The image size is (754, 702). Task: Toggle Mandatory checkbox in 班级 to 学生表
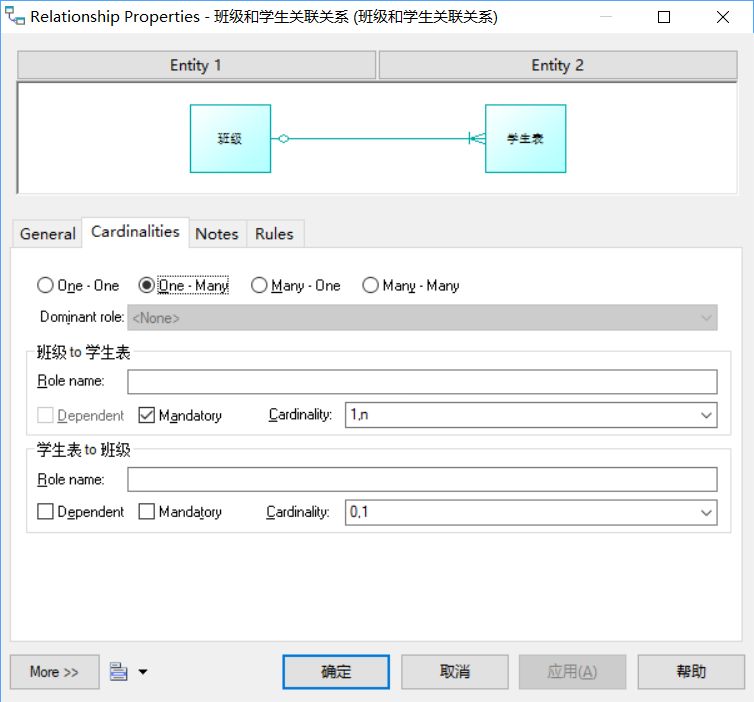pyautogui.click(x=146, y=415)
